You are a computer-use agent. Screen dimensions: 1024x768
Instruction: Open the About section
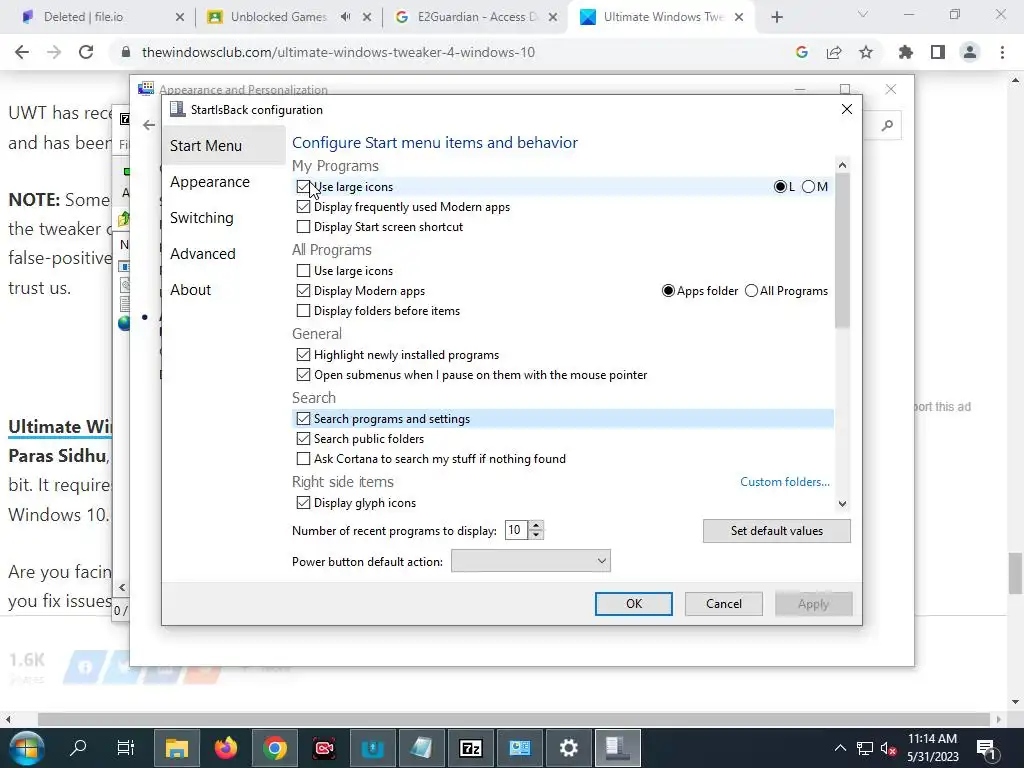point(190,289)
